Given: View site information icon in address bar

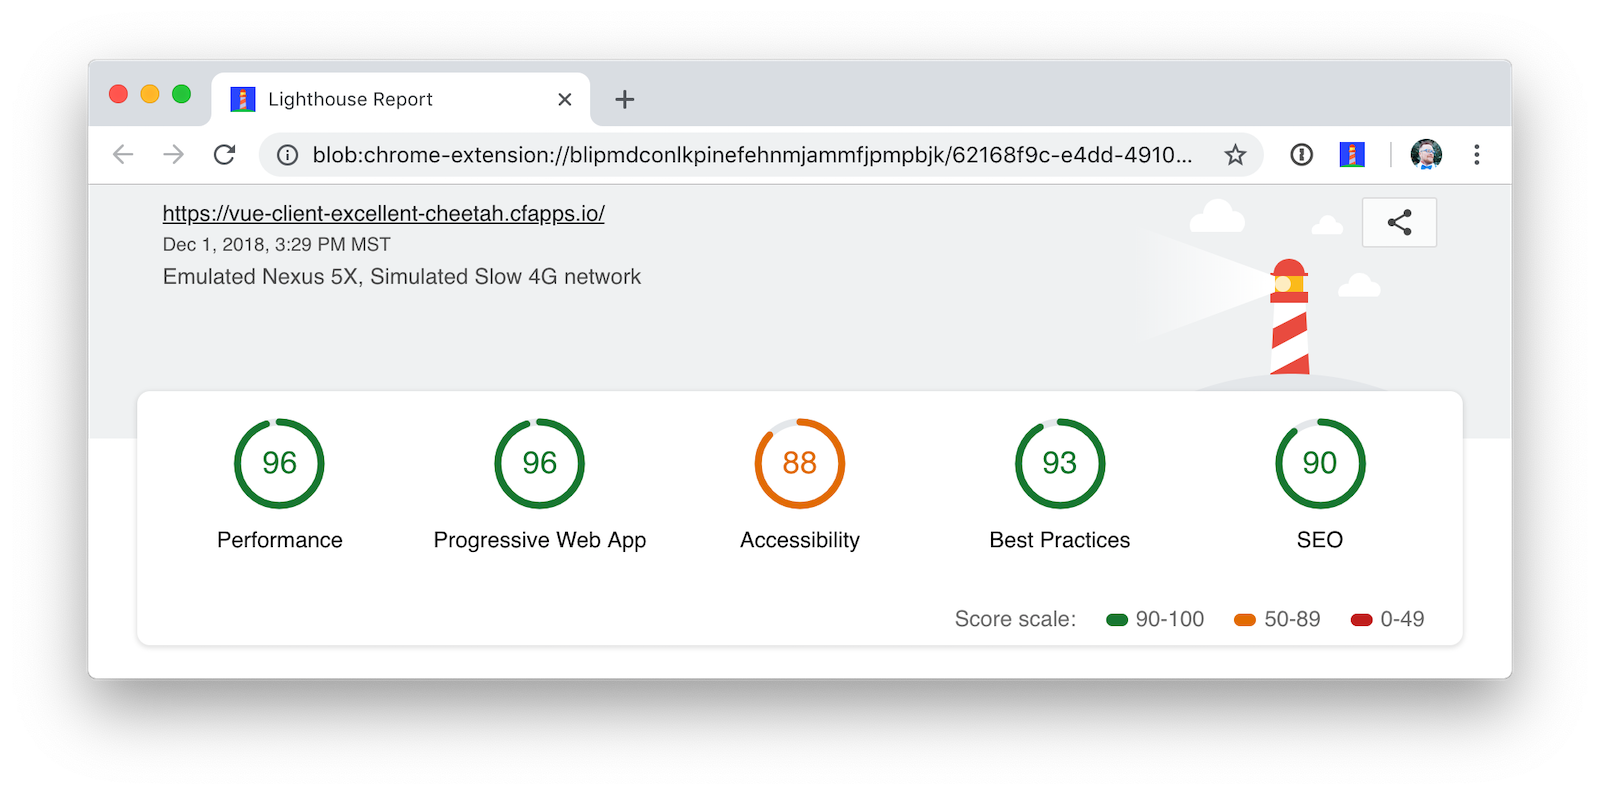Looking at the screenshot, I should (x=287, y=155).
